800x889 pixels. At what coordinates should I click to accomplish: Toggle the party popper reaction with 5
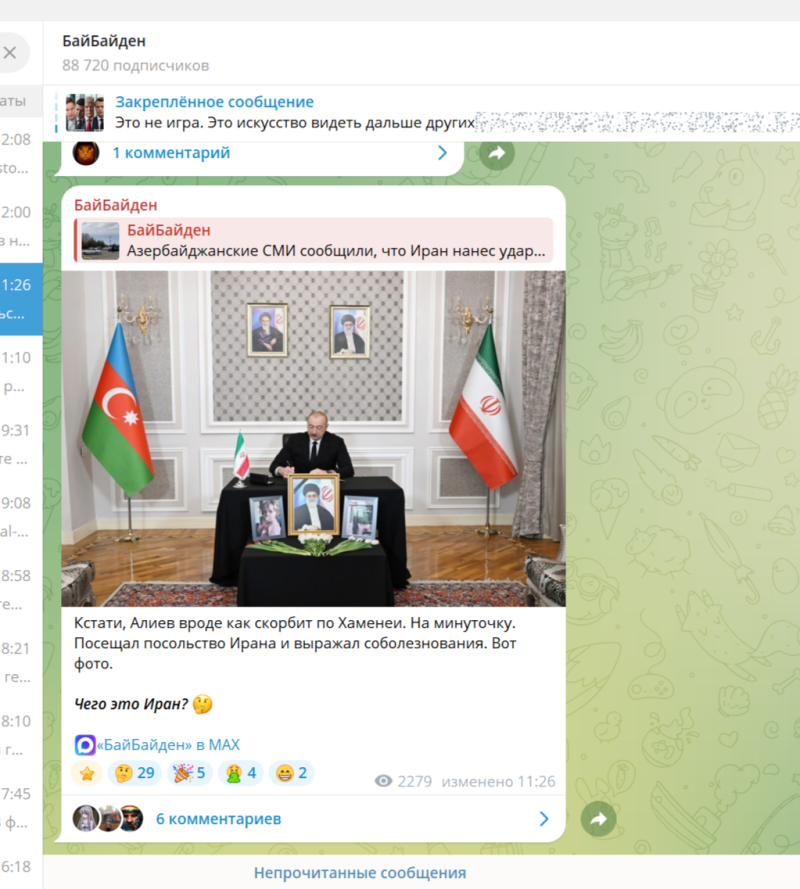point(190,773)
